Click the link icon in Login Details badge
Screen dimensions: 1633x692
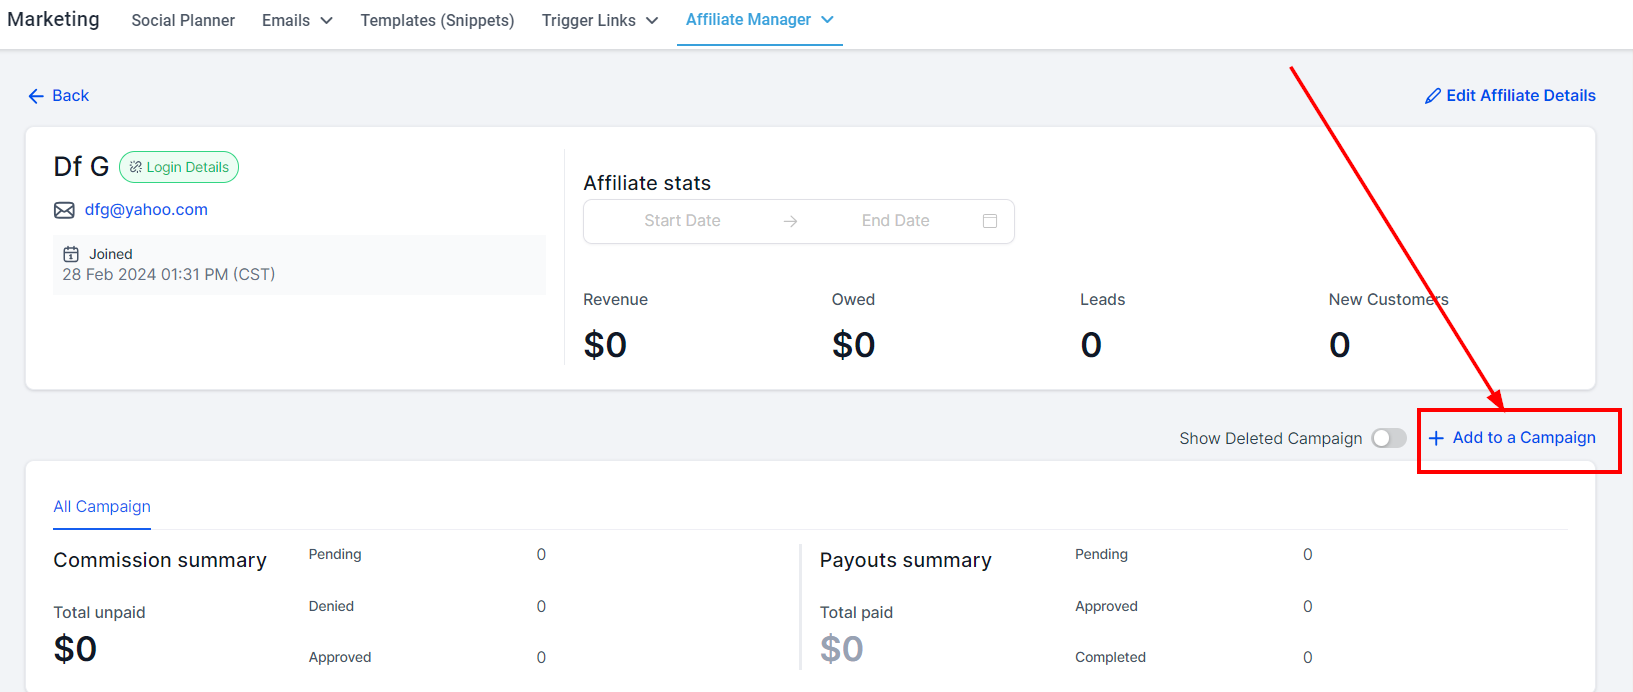135,167
